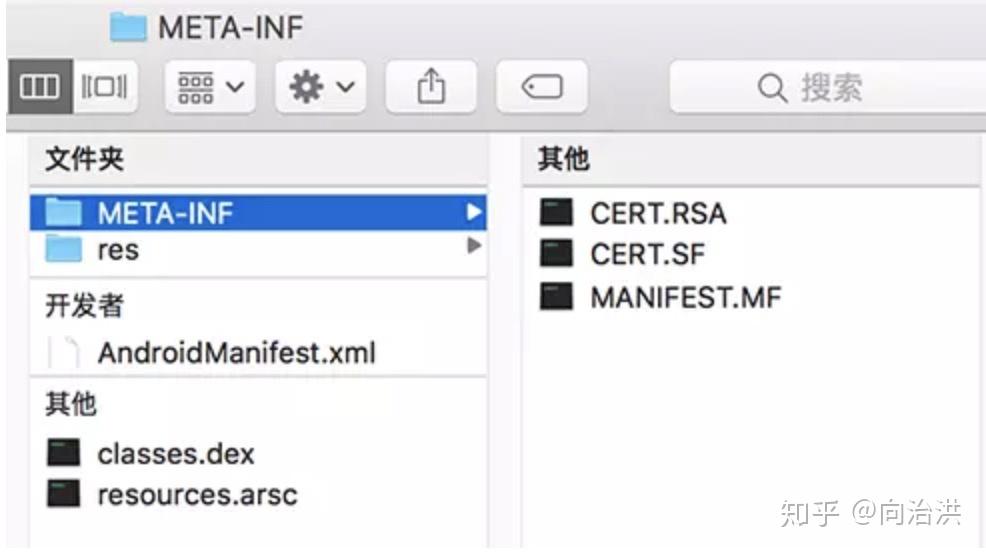Expand the res folder arrow
The width and height of the screenshot is (986, 552).
pyautogui.click(x=474, y=246)
